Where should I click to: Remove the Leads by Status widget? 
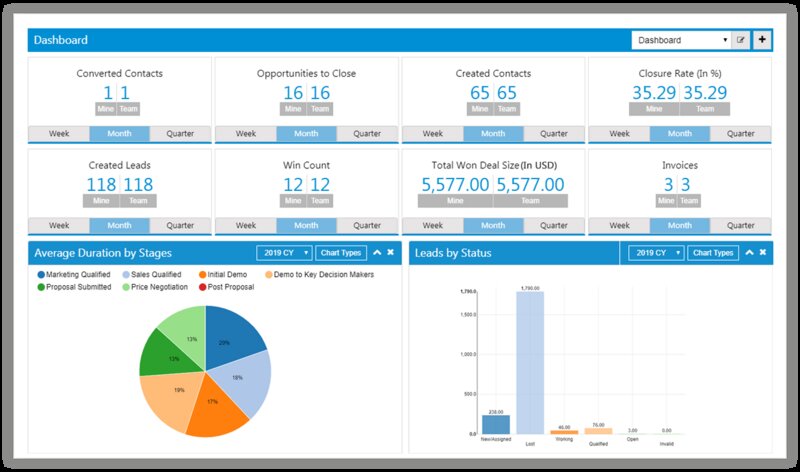763,253
